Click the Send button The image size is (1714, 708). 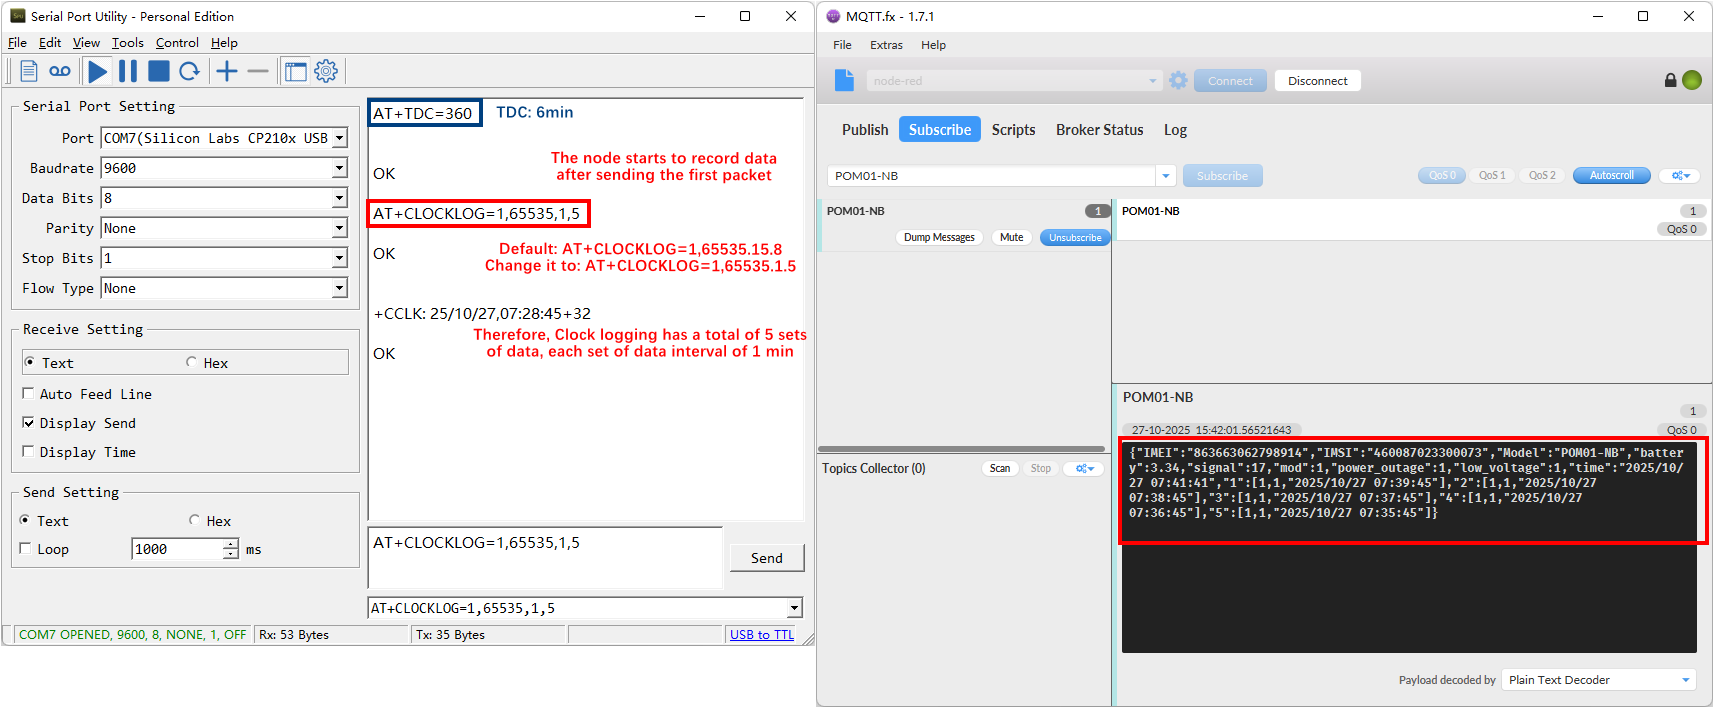[x=767, y=558]
